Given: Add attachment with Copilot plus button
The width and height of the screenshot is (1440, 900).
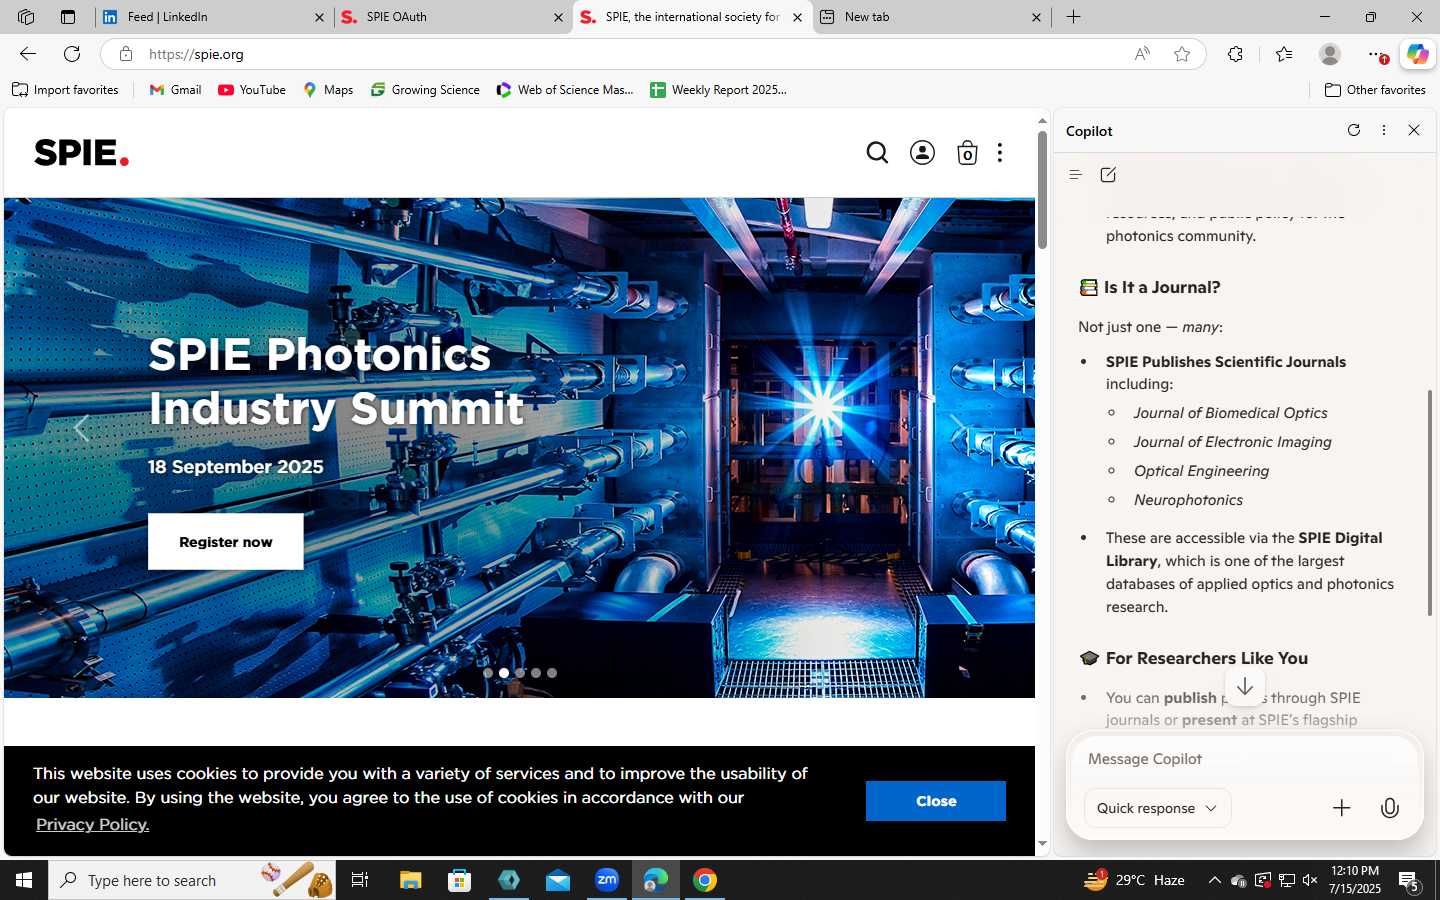Looking at the screenshot, I should click(1342, 808).
